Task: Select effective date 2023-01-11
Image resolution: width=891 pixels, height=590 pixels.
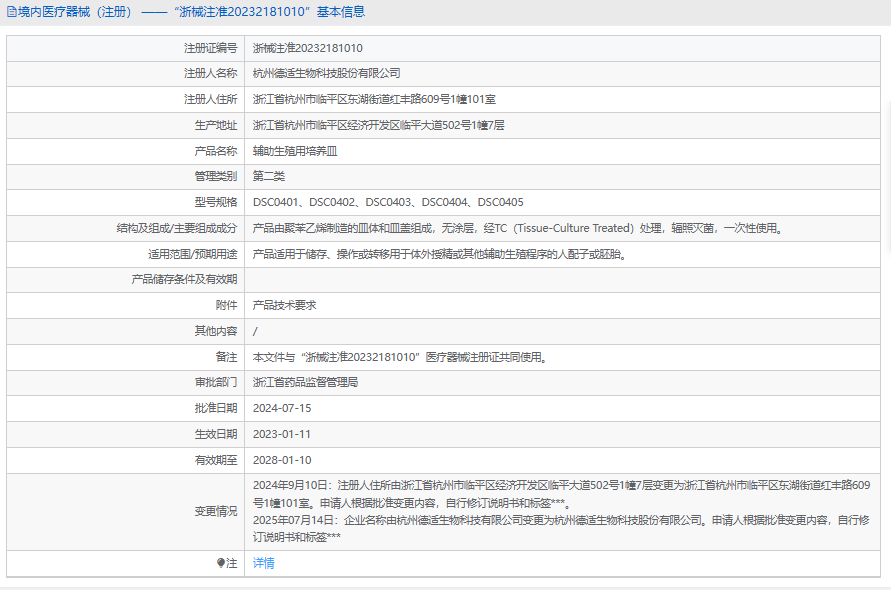Action: point(282,434)
